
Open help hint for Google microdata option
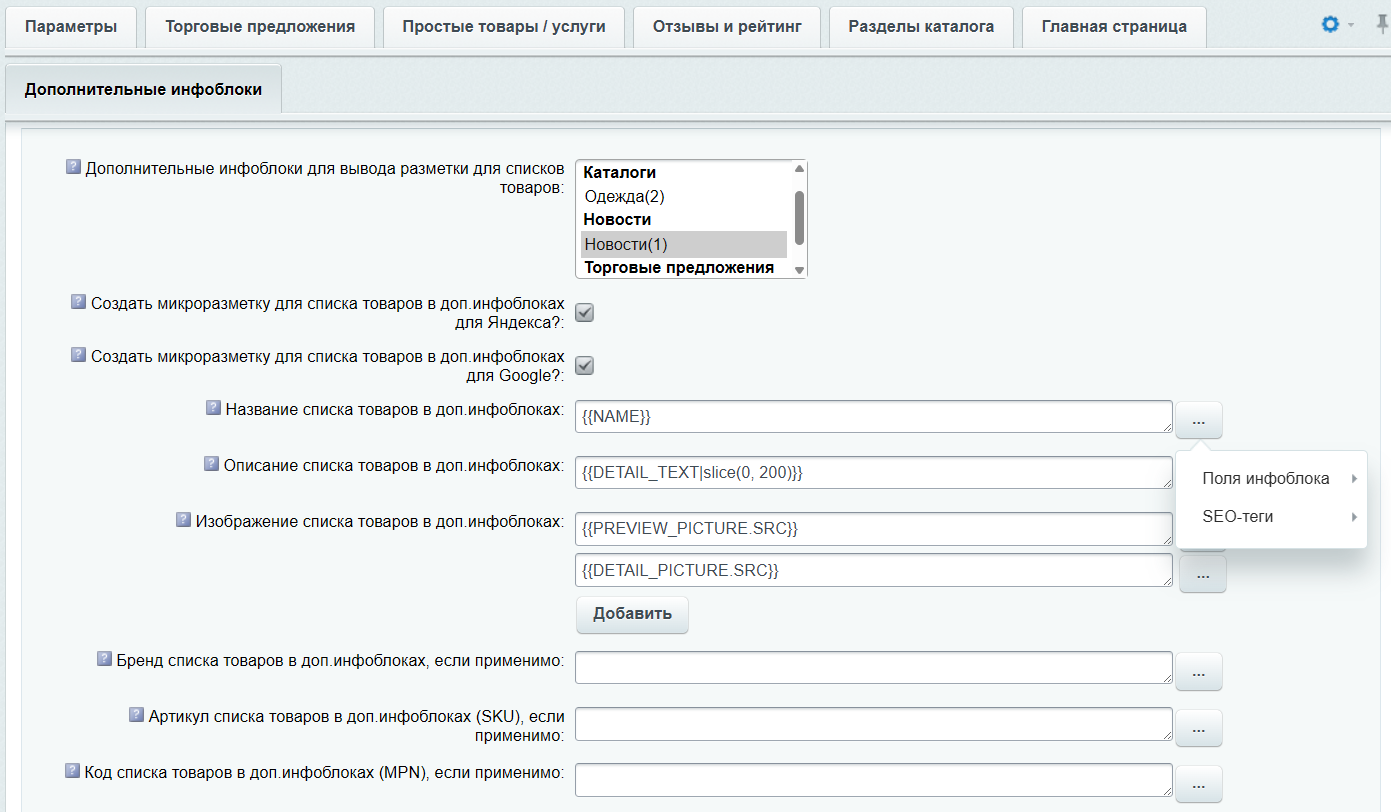coord(78,354)
